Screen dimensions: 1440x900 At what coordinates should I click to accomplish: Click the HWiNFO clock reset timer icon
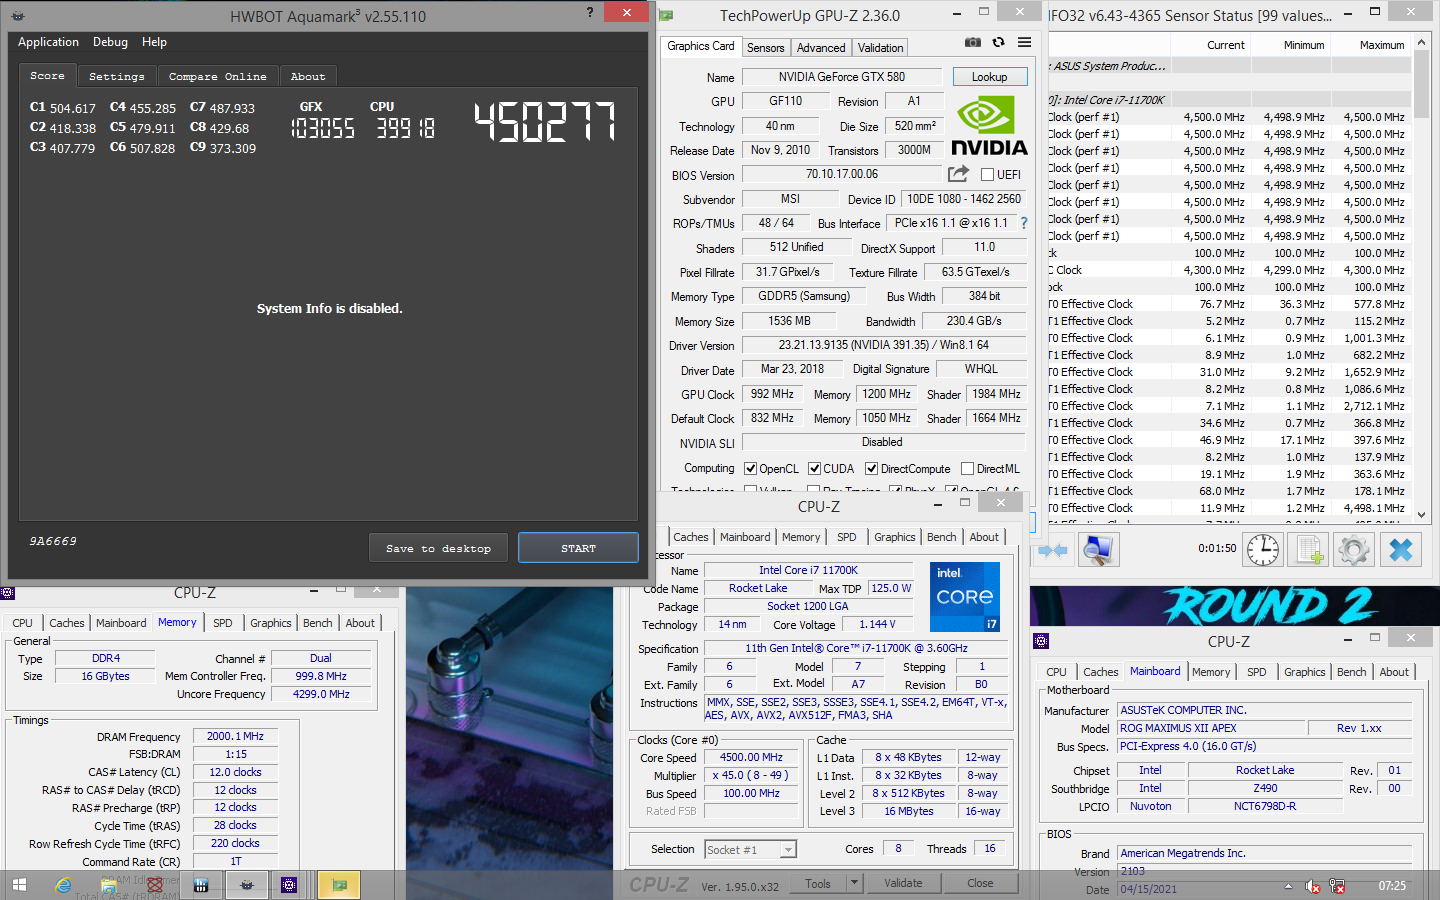click(1262, 550)
